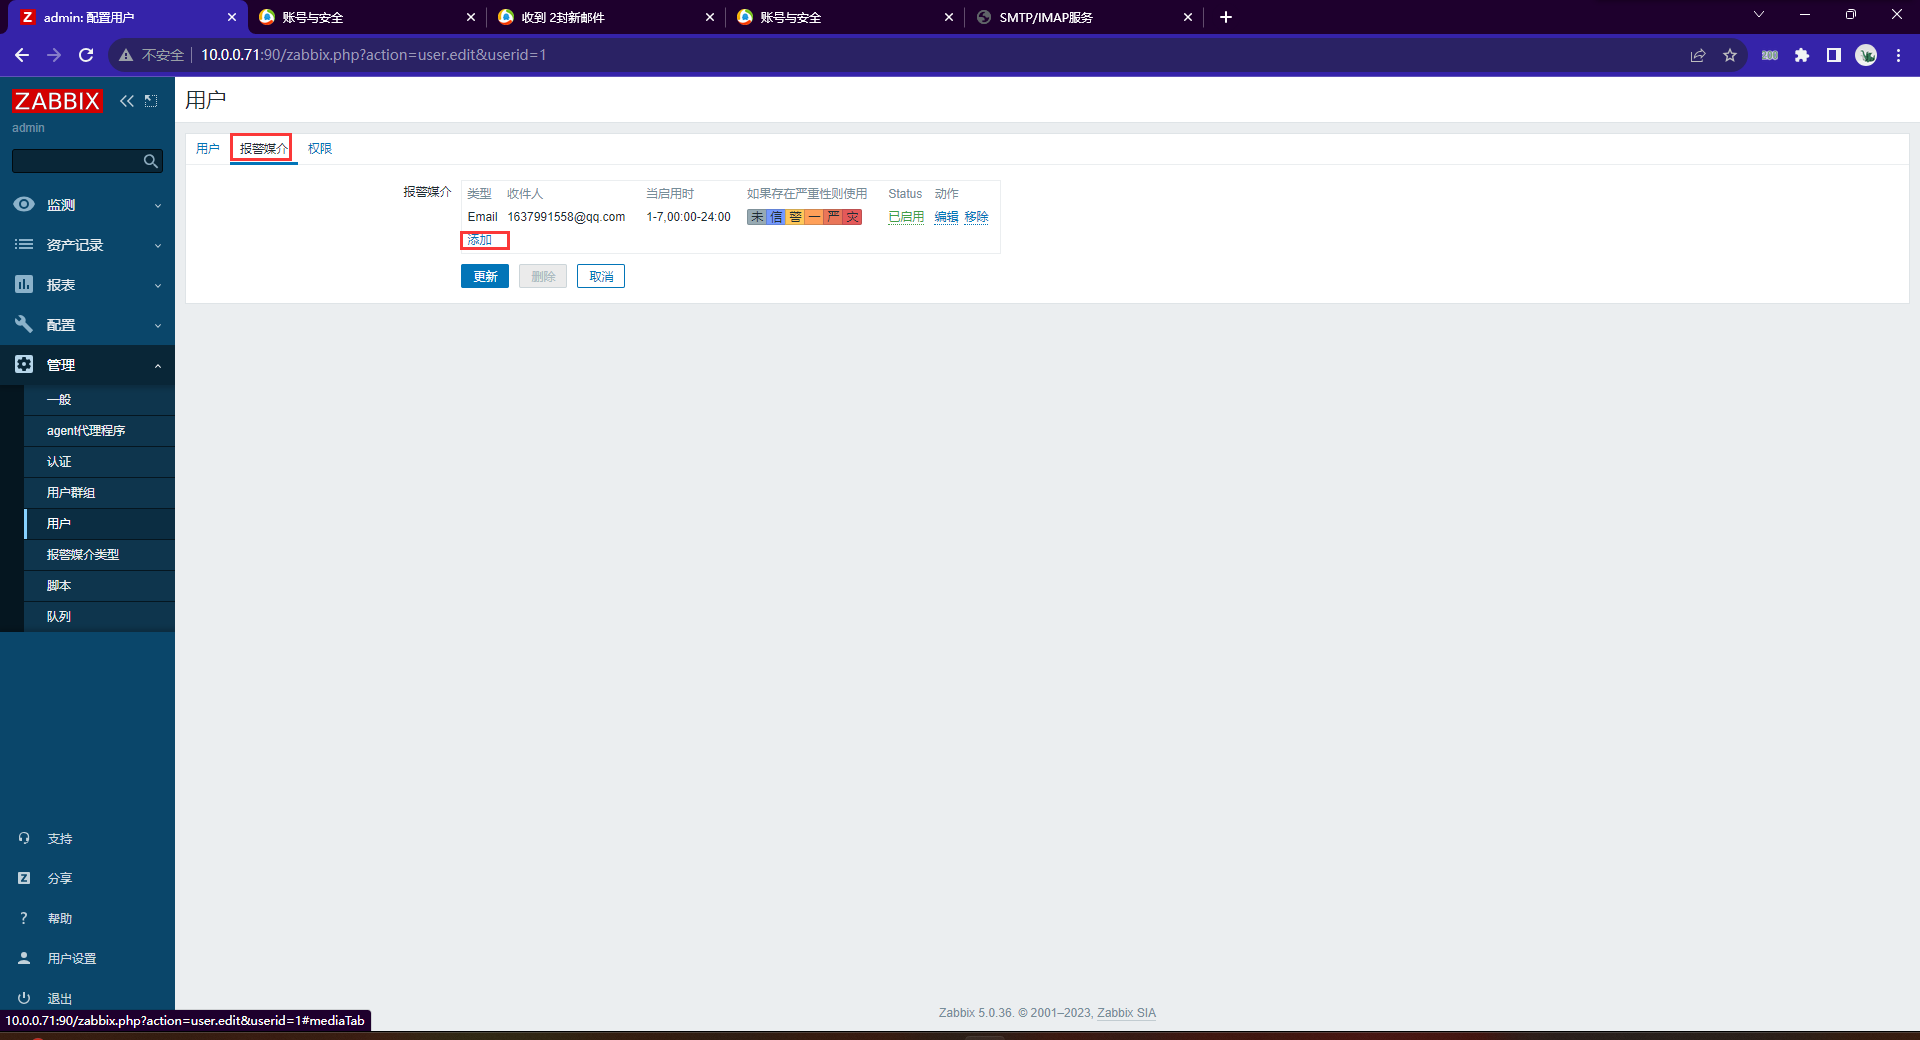The height and width of the screenshot is (1040, 1920).
Task: Click the gear icon for 管理
Action: 24,364
